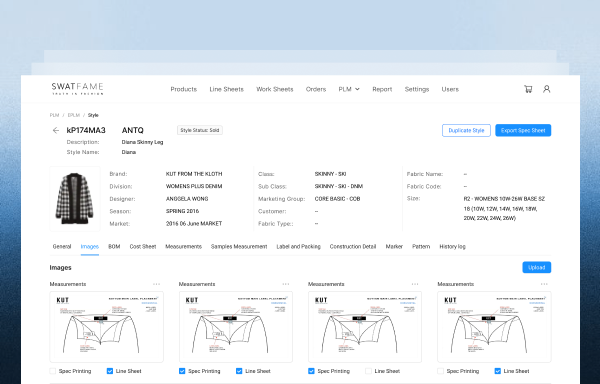
Task: Open the fourth Measurements image thumbnail
Action: (494, 327)
